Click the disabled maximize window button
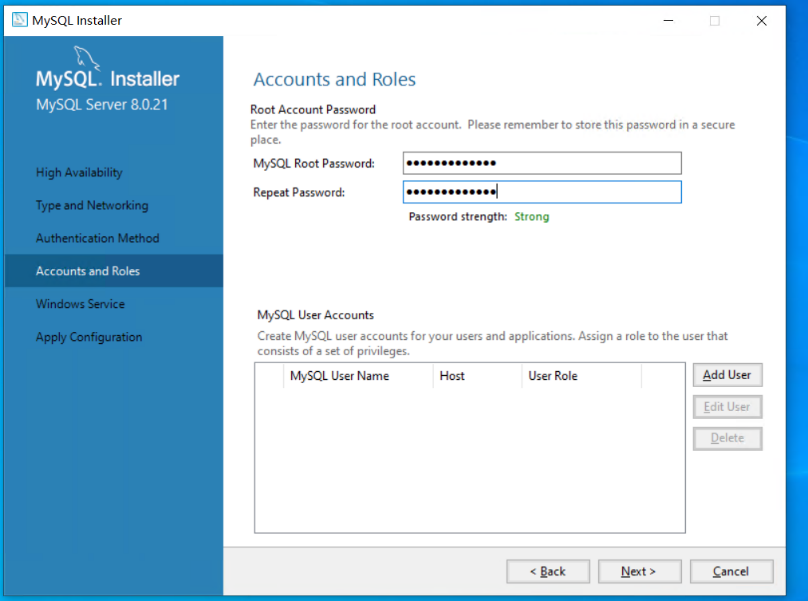 coord(715,21)
